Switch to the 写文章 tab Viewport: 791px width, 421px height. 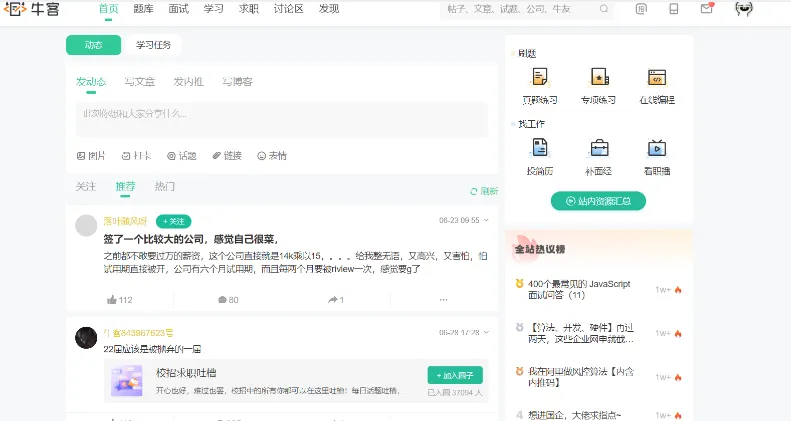[x=140, y=82]
